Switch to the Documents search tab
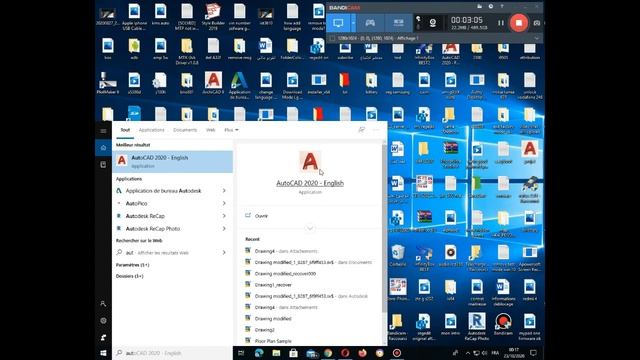Image resolution: width=640 pixels, height=360 pixels. pyautogui.click(x=185, y=130)
